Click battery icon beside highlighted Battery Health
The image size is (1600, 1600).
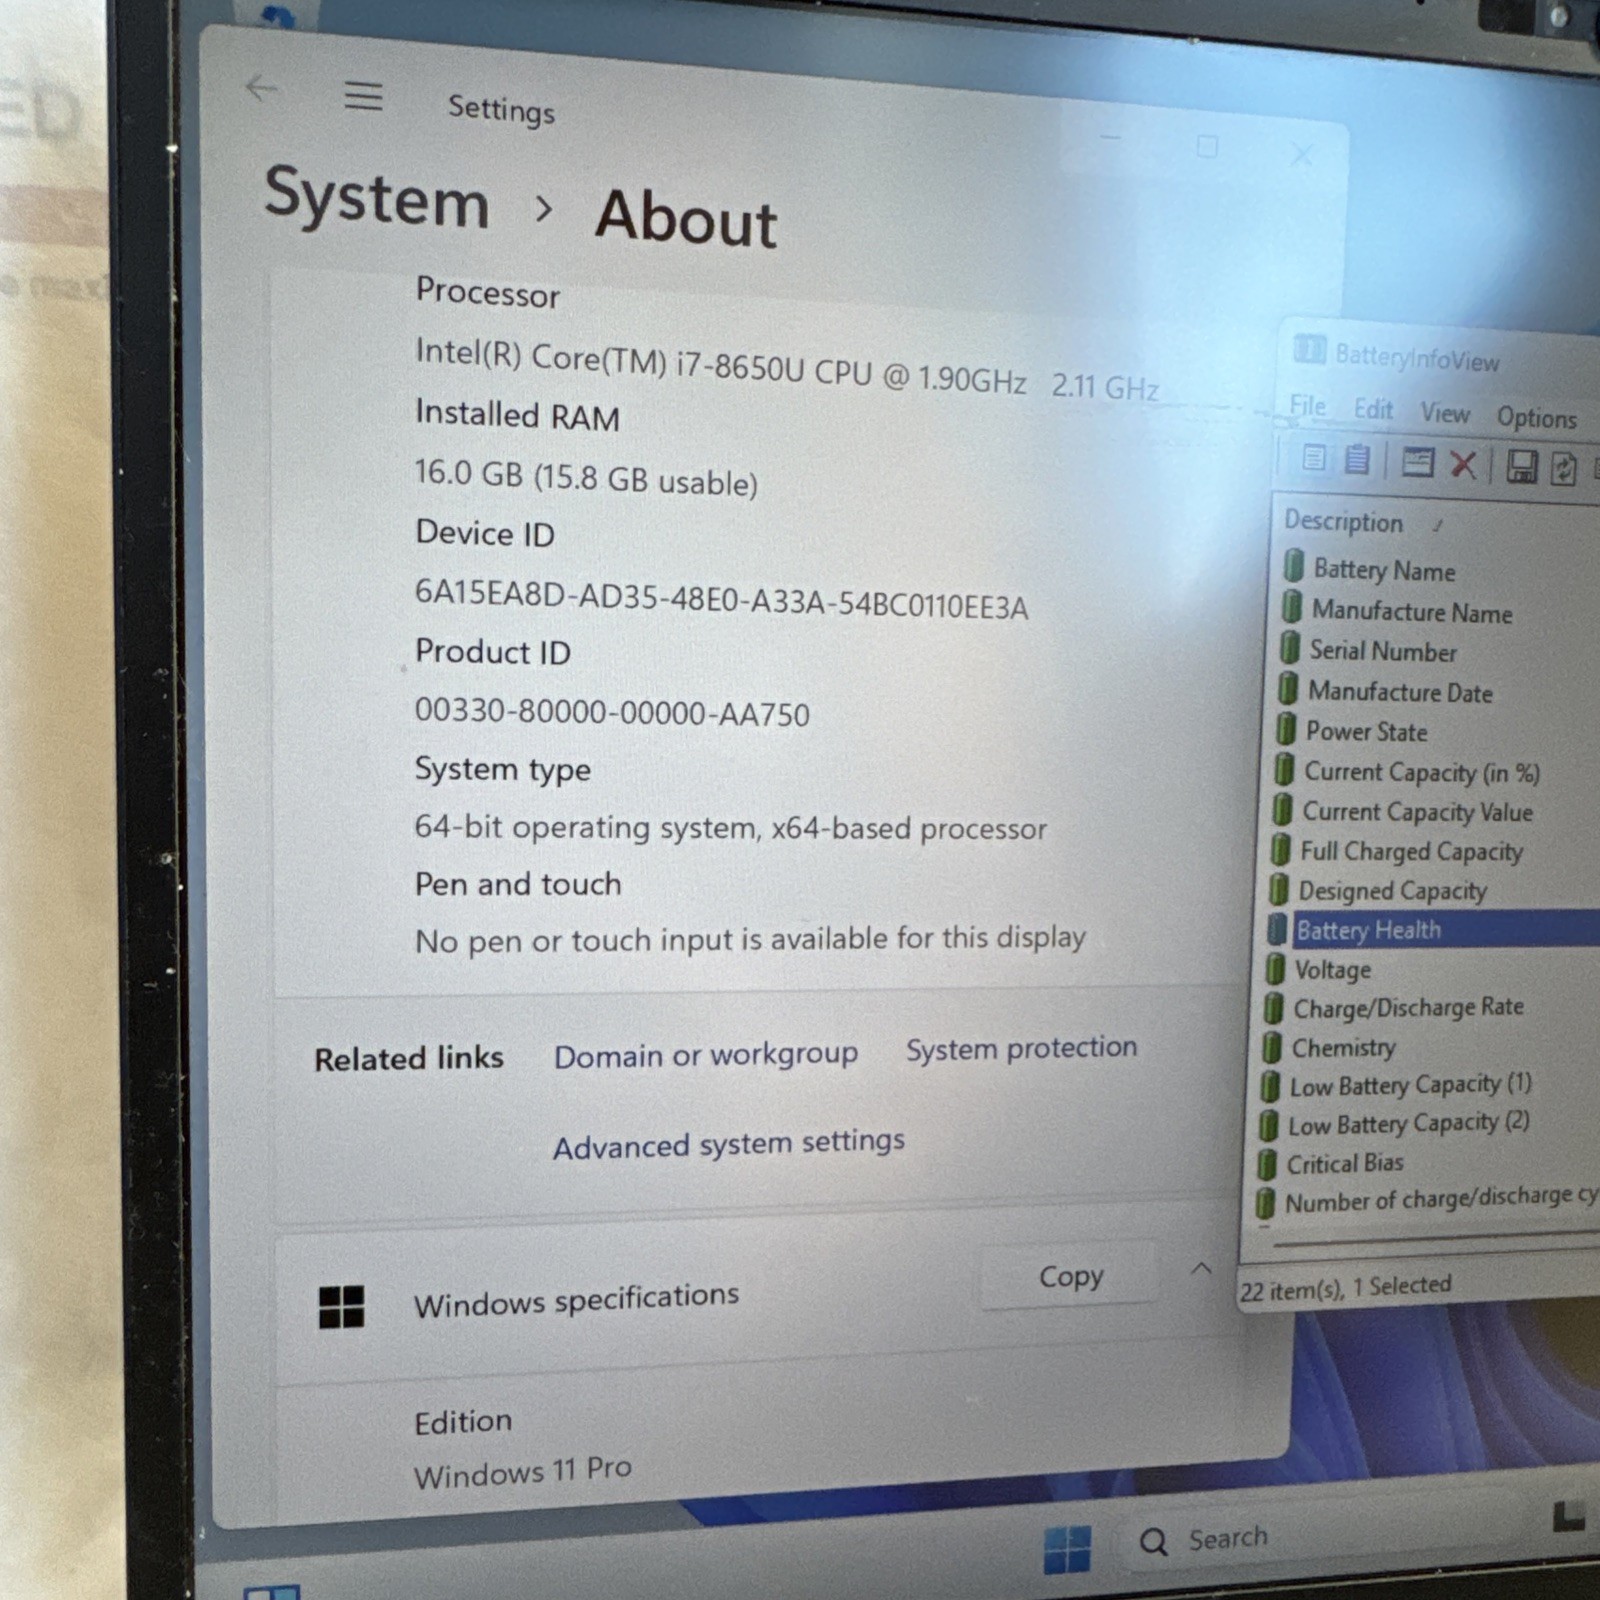click(x=1277, y=928)
